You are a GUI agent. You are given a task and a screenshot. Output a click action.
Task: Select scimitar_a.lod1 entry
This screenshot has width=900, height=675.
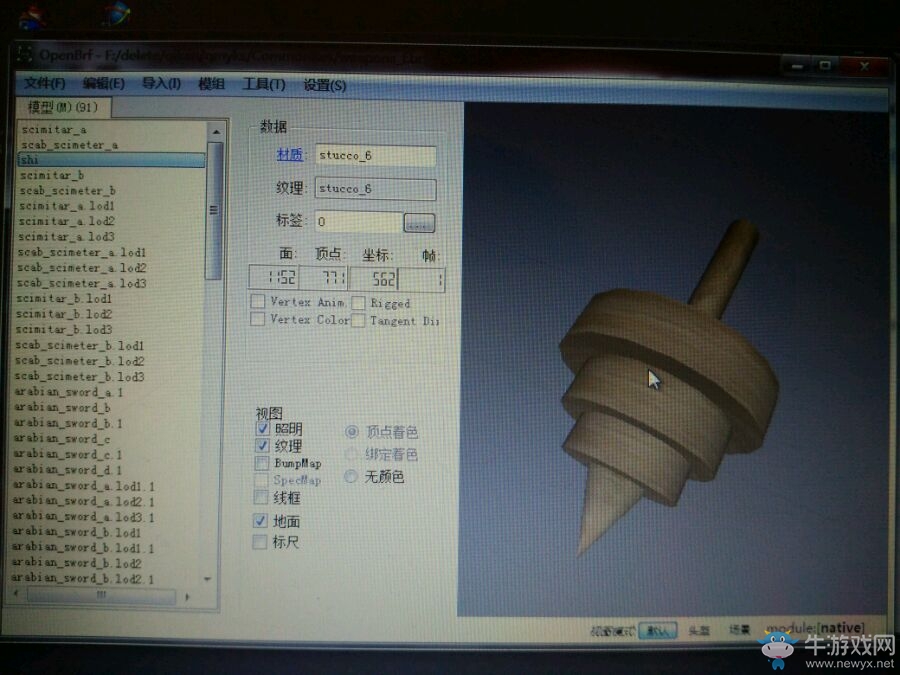pyautogui.click(x=67, y=205)
